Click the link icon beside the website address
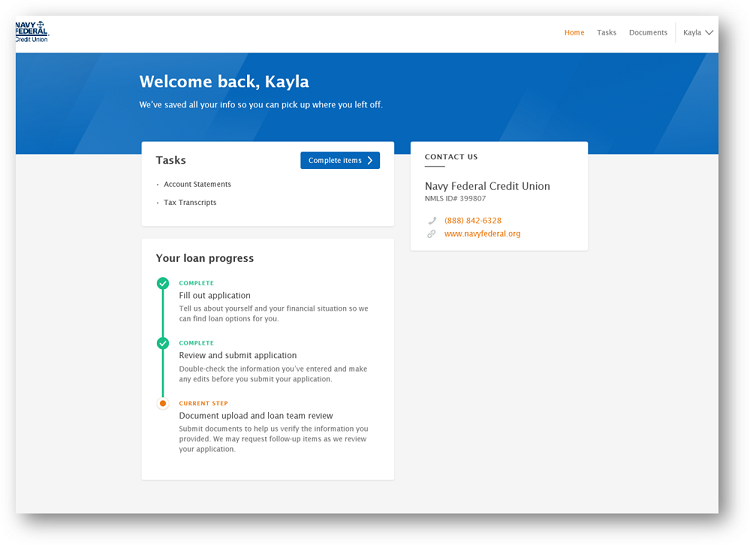 tap(432, 234)
